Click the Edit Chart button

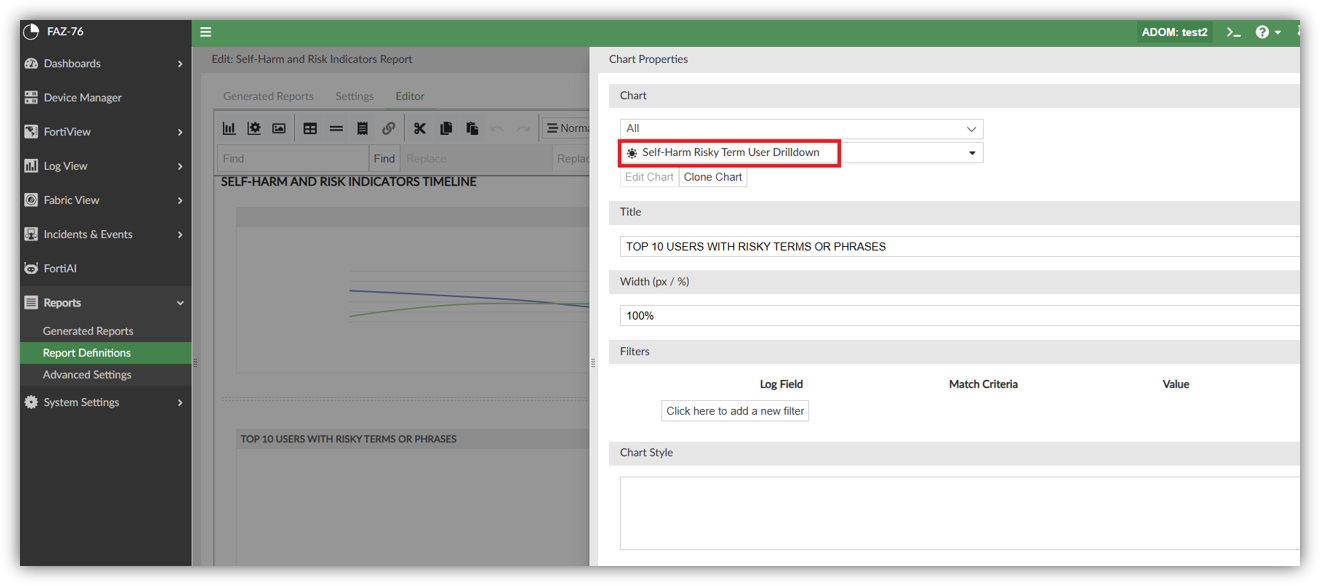649,177
